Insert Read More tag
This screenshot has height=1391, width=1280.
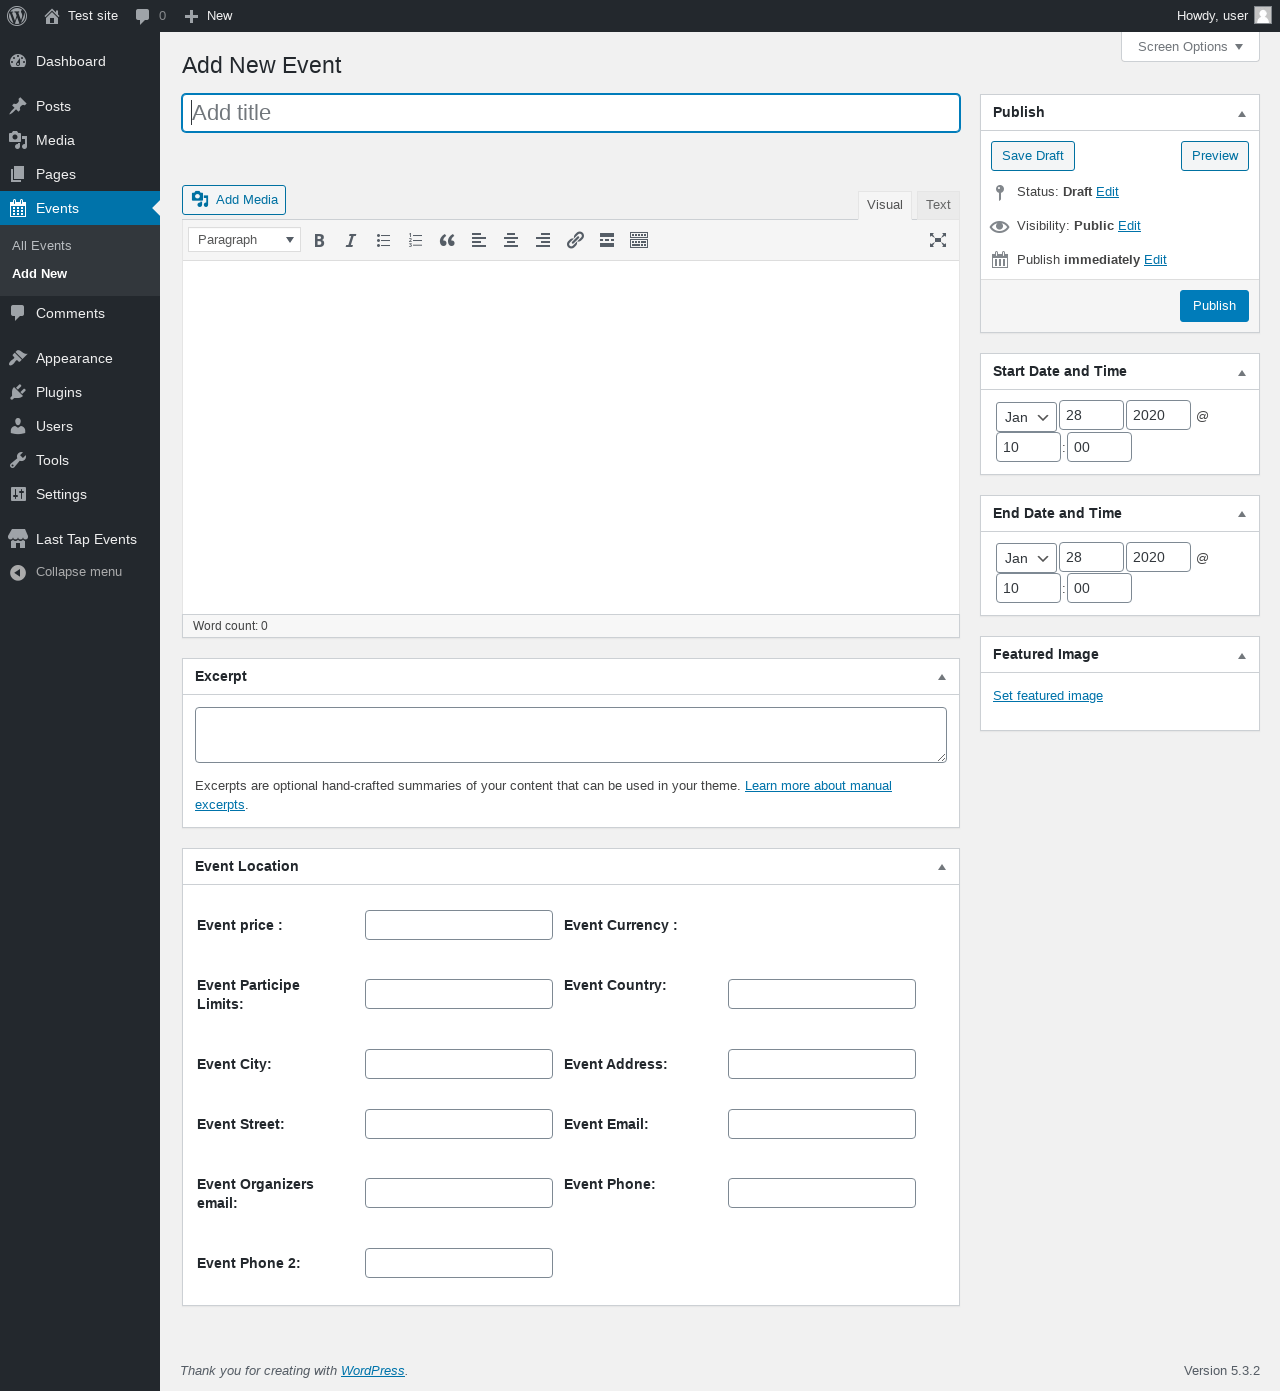pos(607,240)
